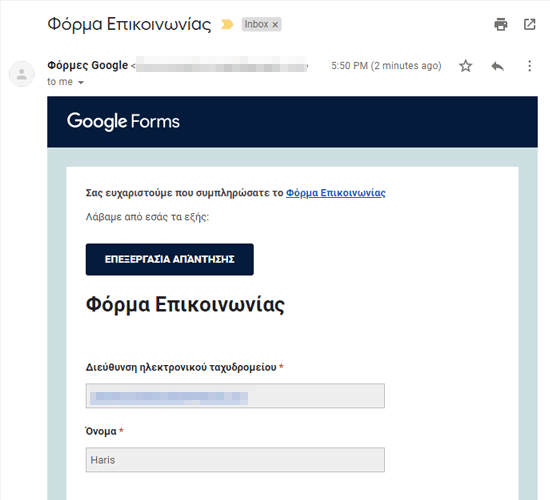Open the Φόρμα Επικοινωνίας hyperlink
The width and height of the screenshot is (550, 500).
pyautogui.click(x=336, y=193)
